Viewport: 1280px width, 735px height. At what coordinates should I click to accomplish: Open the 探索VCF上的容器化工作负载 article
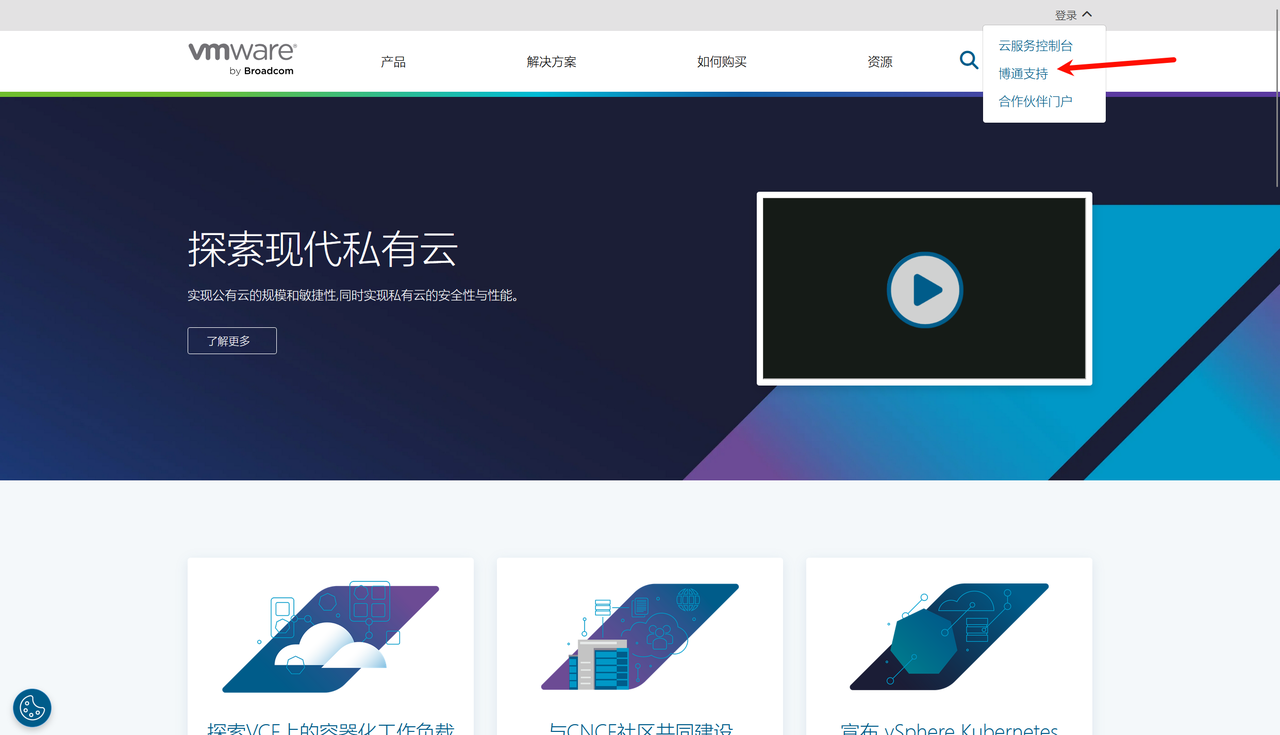pyautogui.click(x=330, y=729)
